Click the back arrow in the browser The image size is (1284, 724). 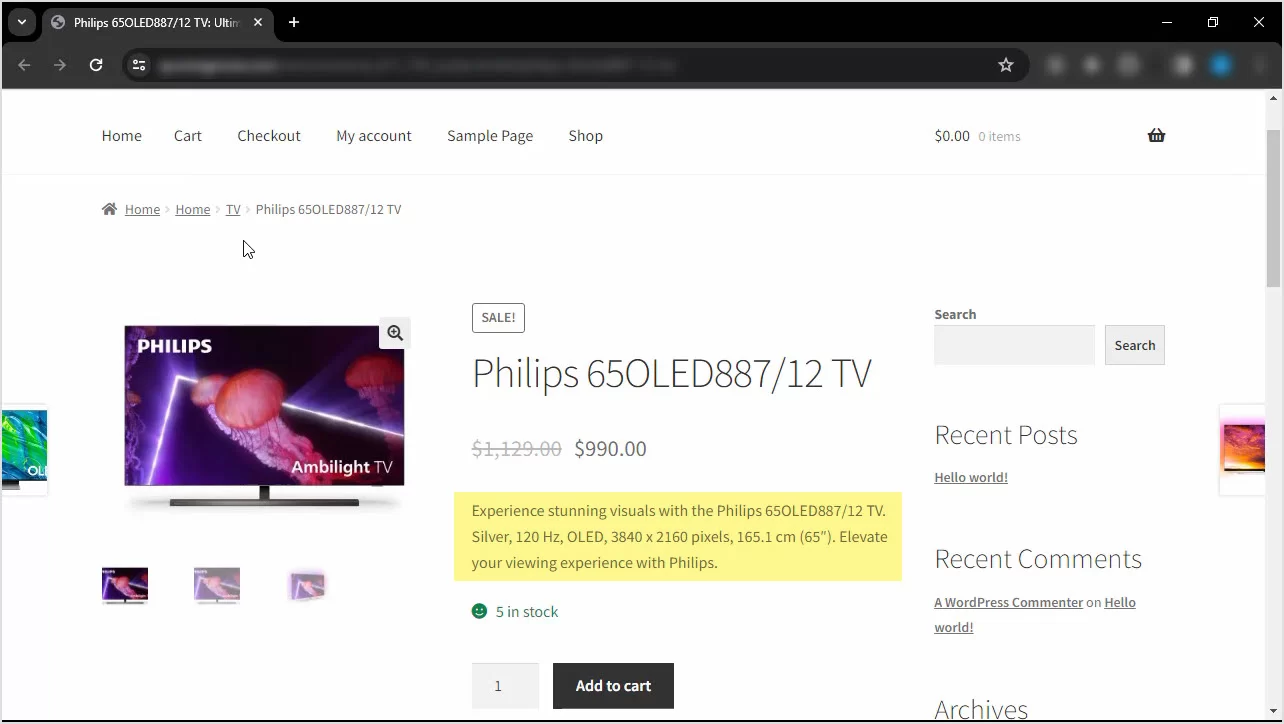pos(24,65)
